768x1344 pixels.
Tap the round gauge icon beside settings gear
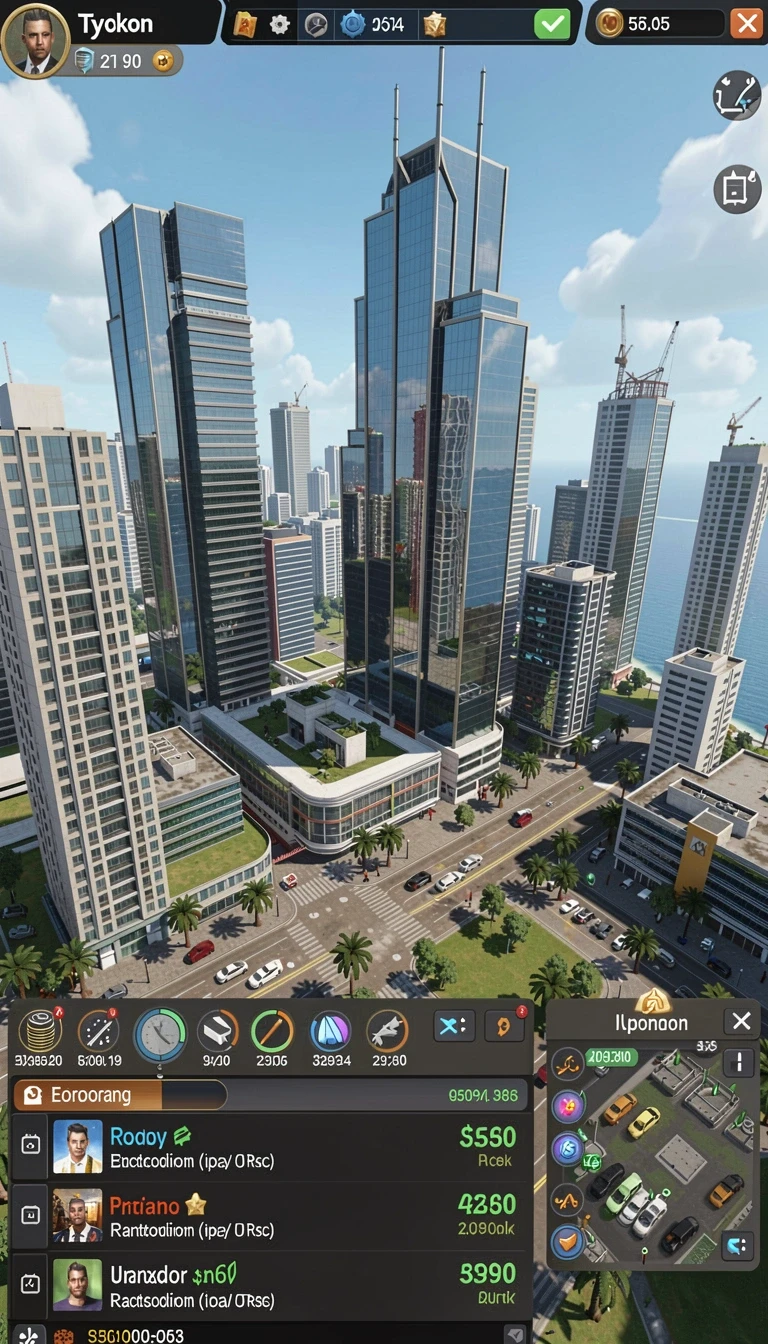tap(316, 24)
